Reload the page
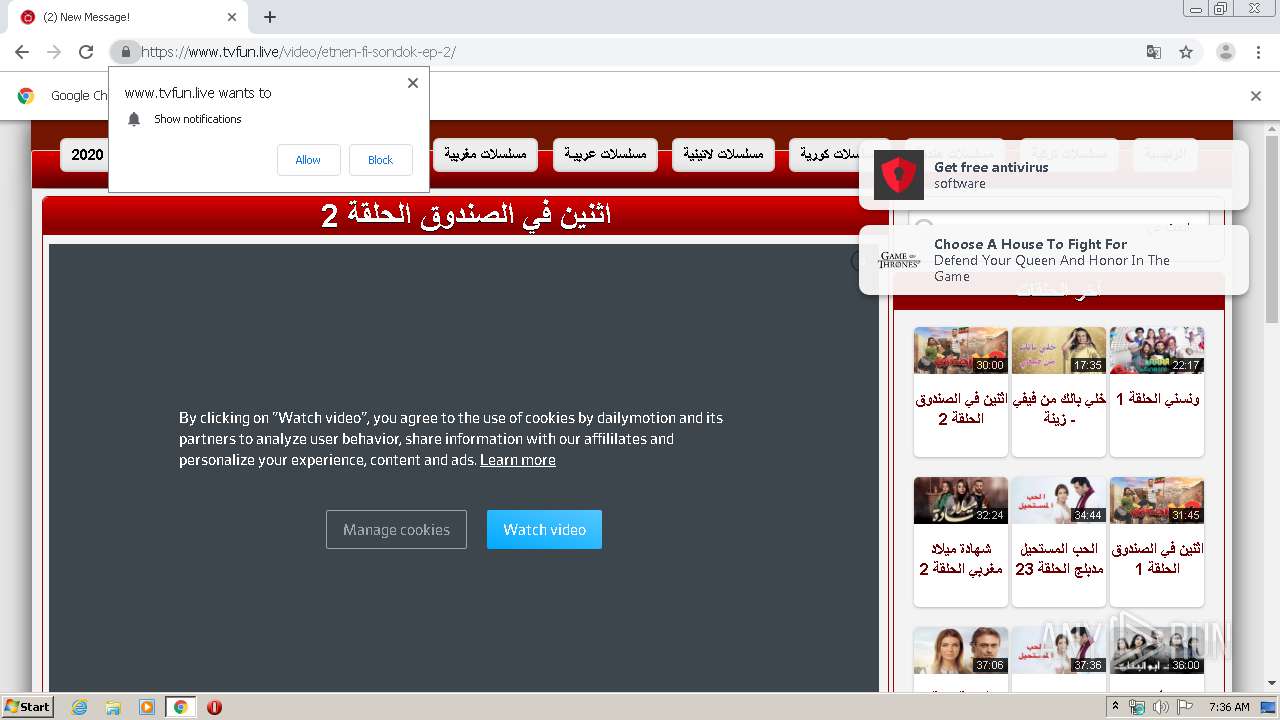Image resolution: width=1280 pixels, height=720 pixels. [86, 52]
